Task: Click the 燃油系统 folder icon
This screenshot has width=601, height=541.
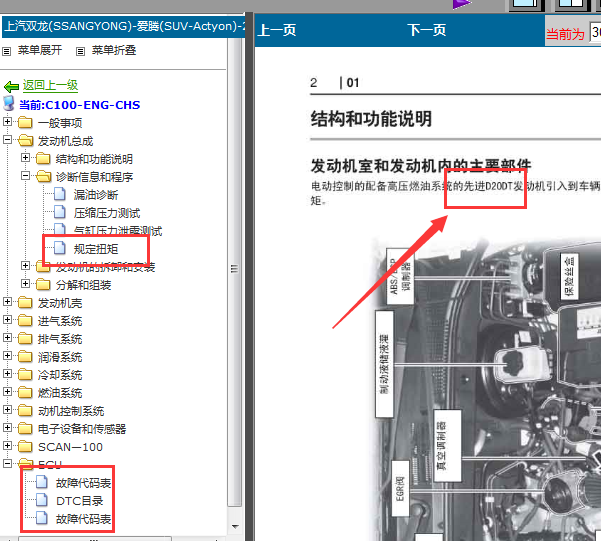Action: pos(25,392)
